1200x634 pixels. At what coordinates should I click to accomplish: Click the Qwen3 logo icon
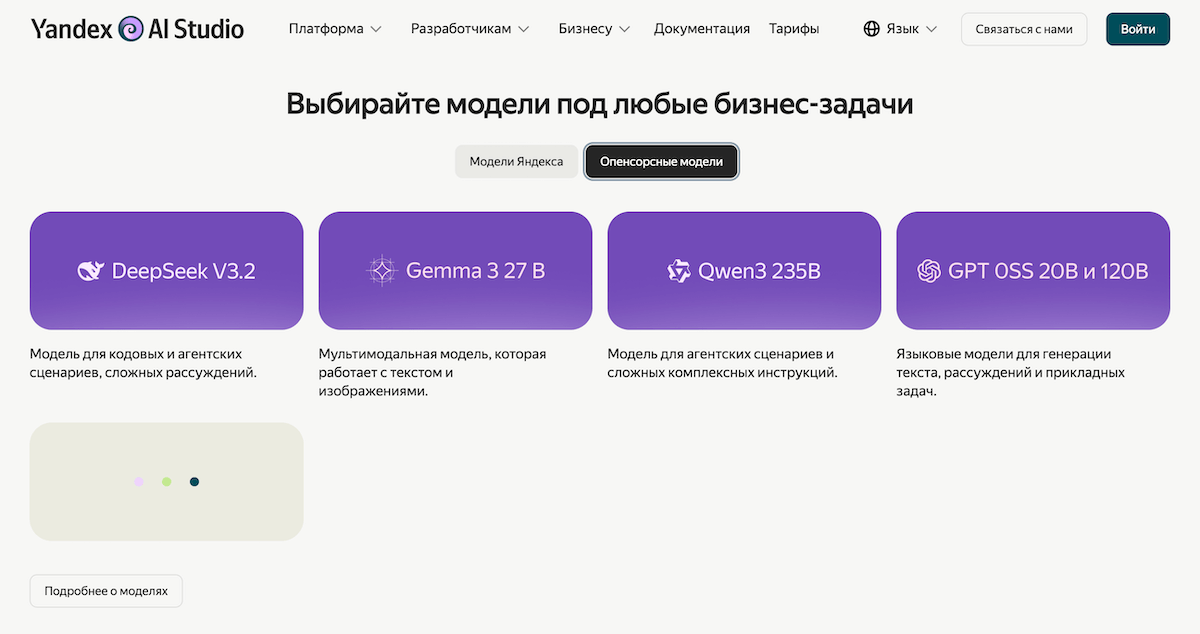(679, 270)
